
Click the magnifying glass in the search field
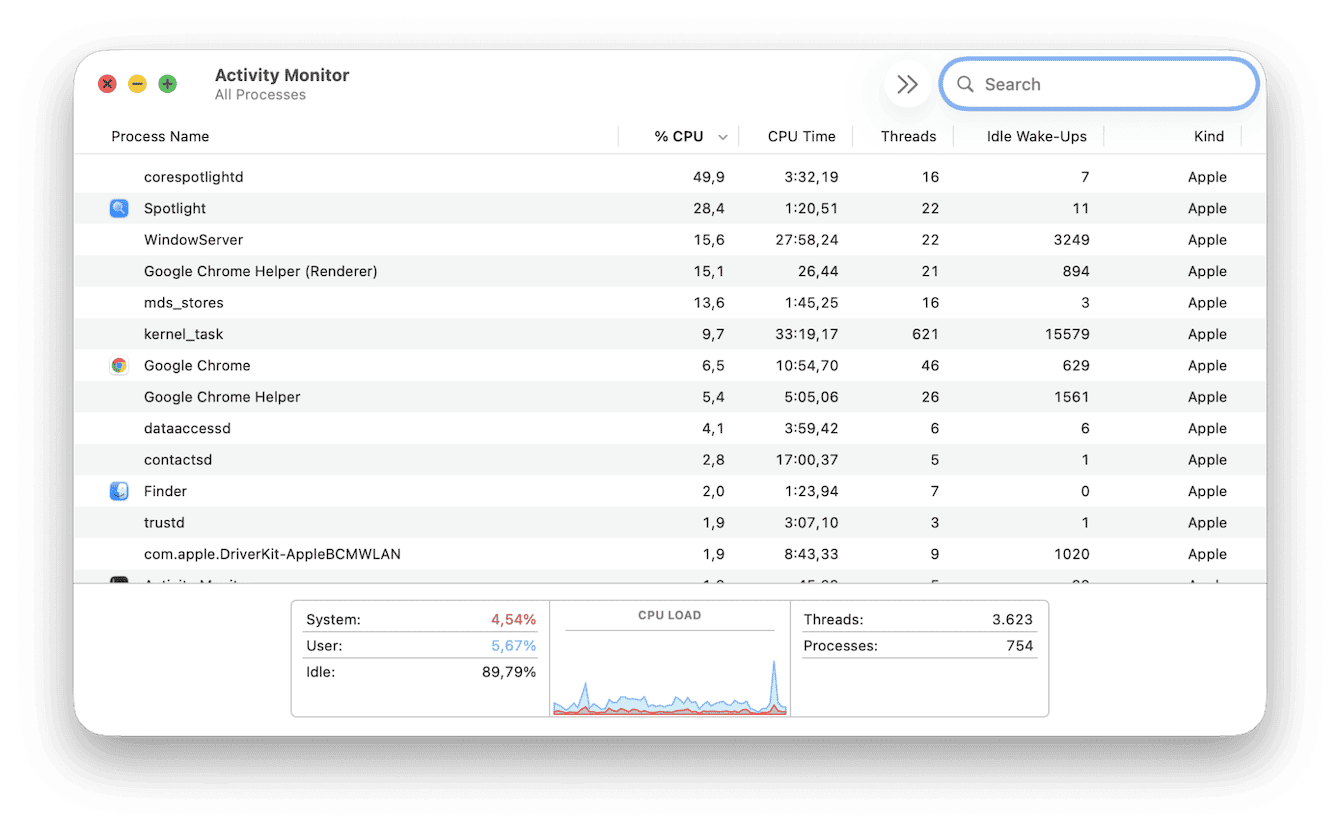(x=965, y=84)
